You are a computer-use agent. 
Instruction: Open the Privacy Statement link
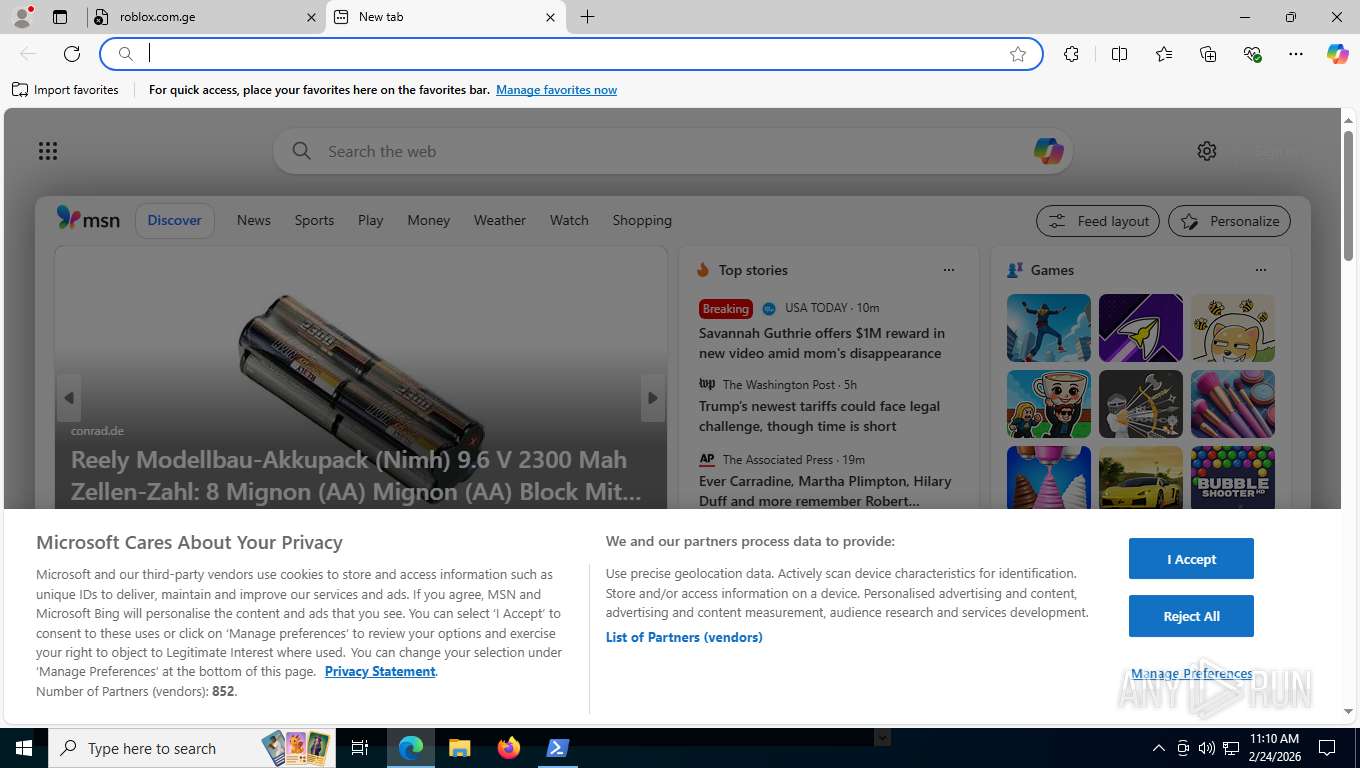[x=380, y=672]
